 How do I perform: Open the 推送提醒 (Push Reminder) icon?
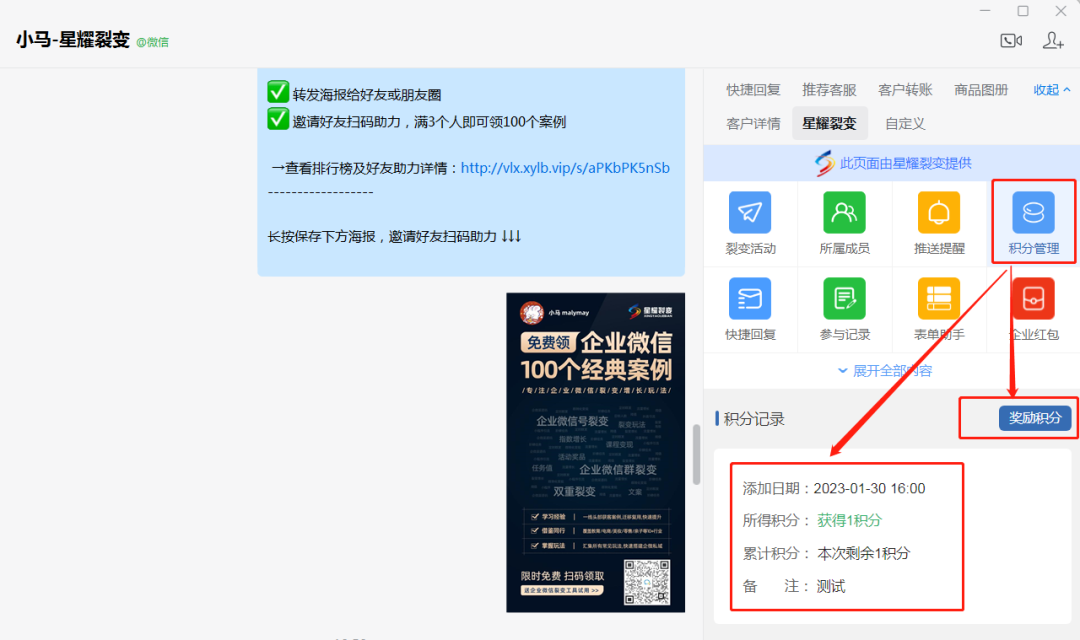pyautogui.click(x=938, y=222)
